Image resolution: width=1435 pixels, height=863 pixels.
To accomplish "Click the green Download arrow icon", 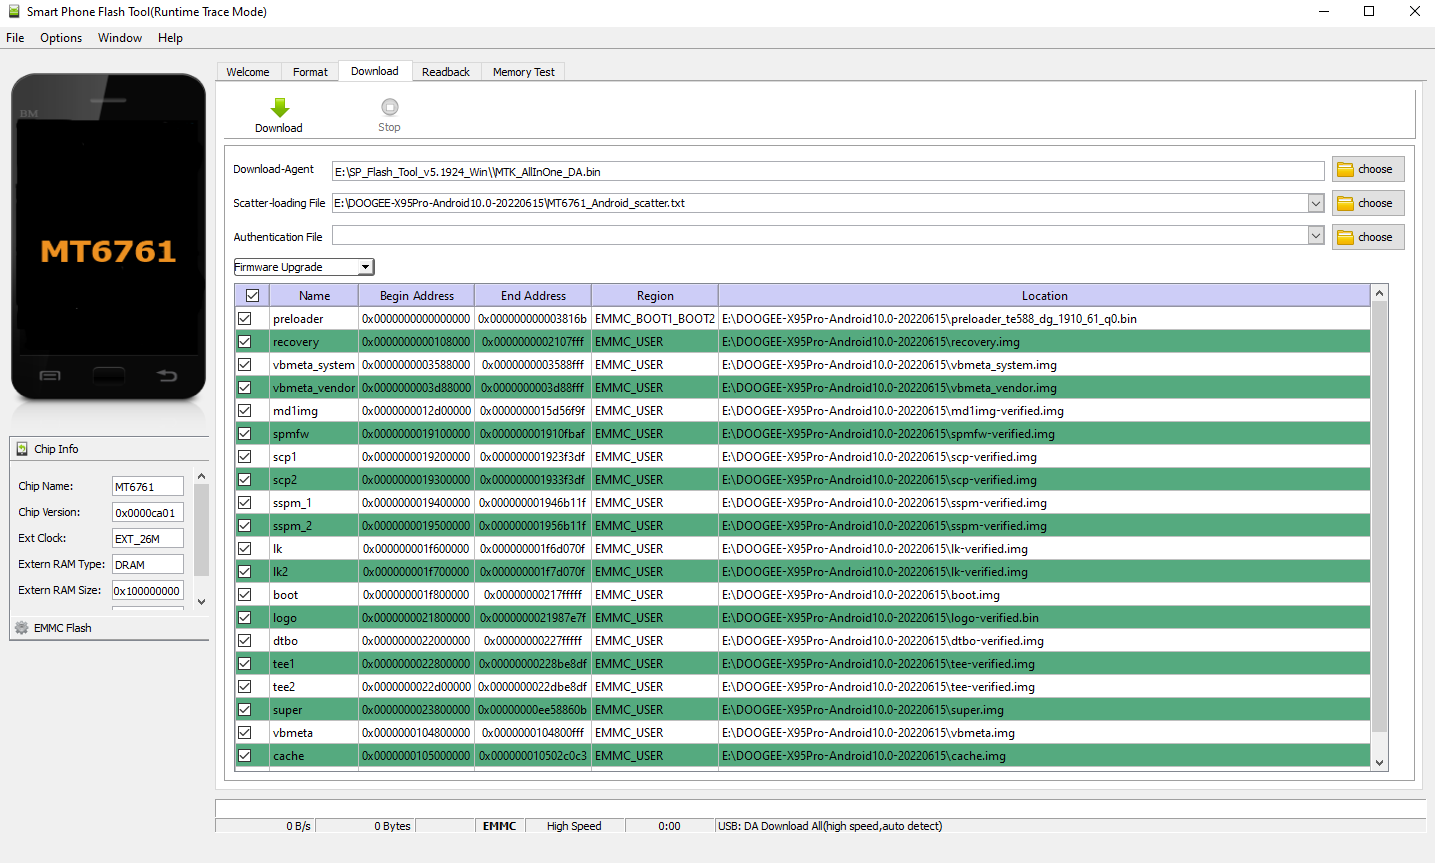I will [x=279, y=108].
